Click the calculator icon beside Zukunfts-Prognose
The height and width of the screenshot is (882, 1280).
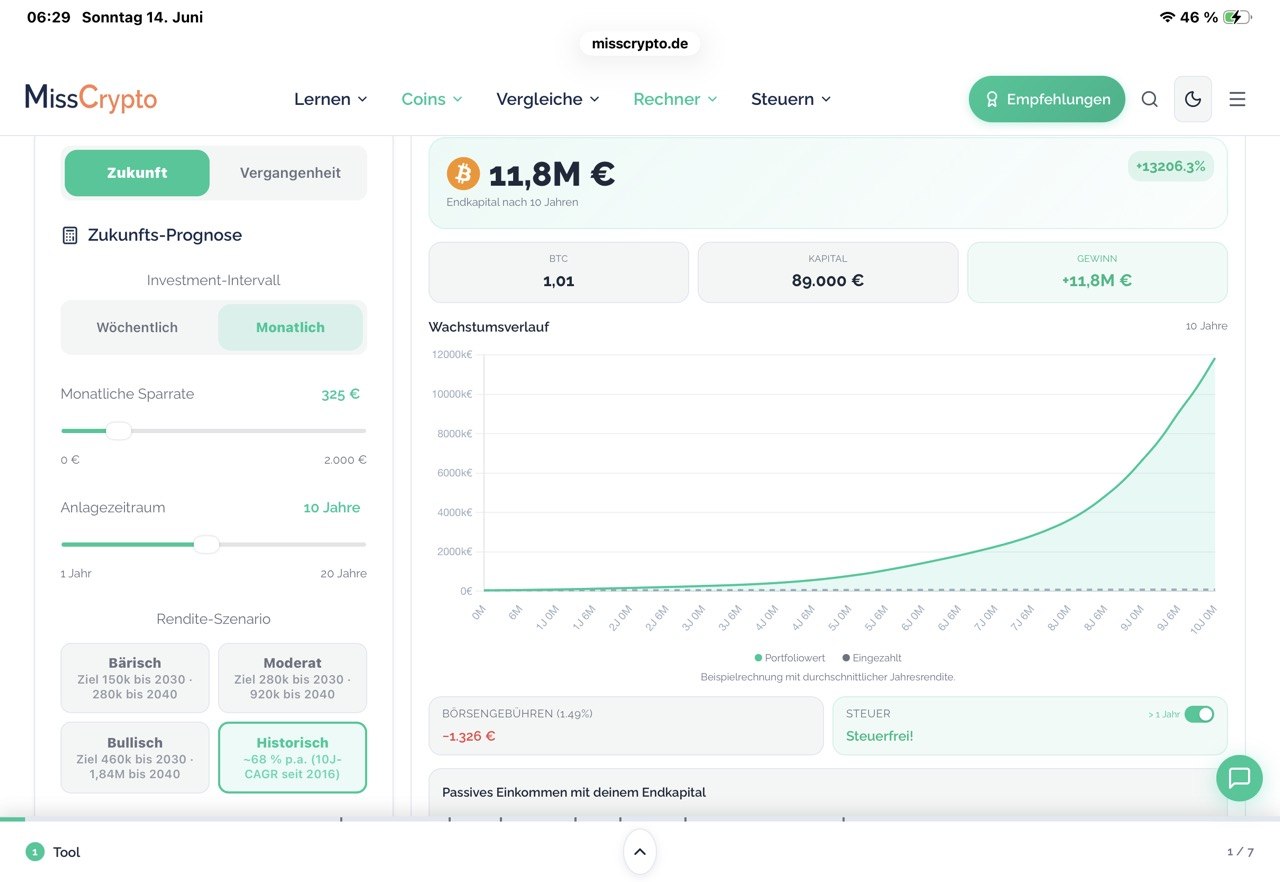(x=70, y=236)
